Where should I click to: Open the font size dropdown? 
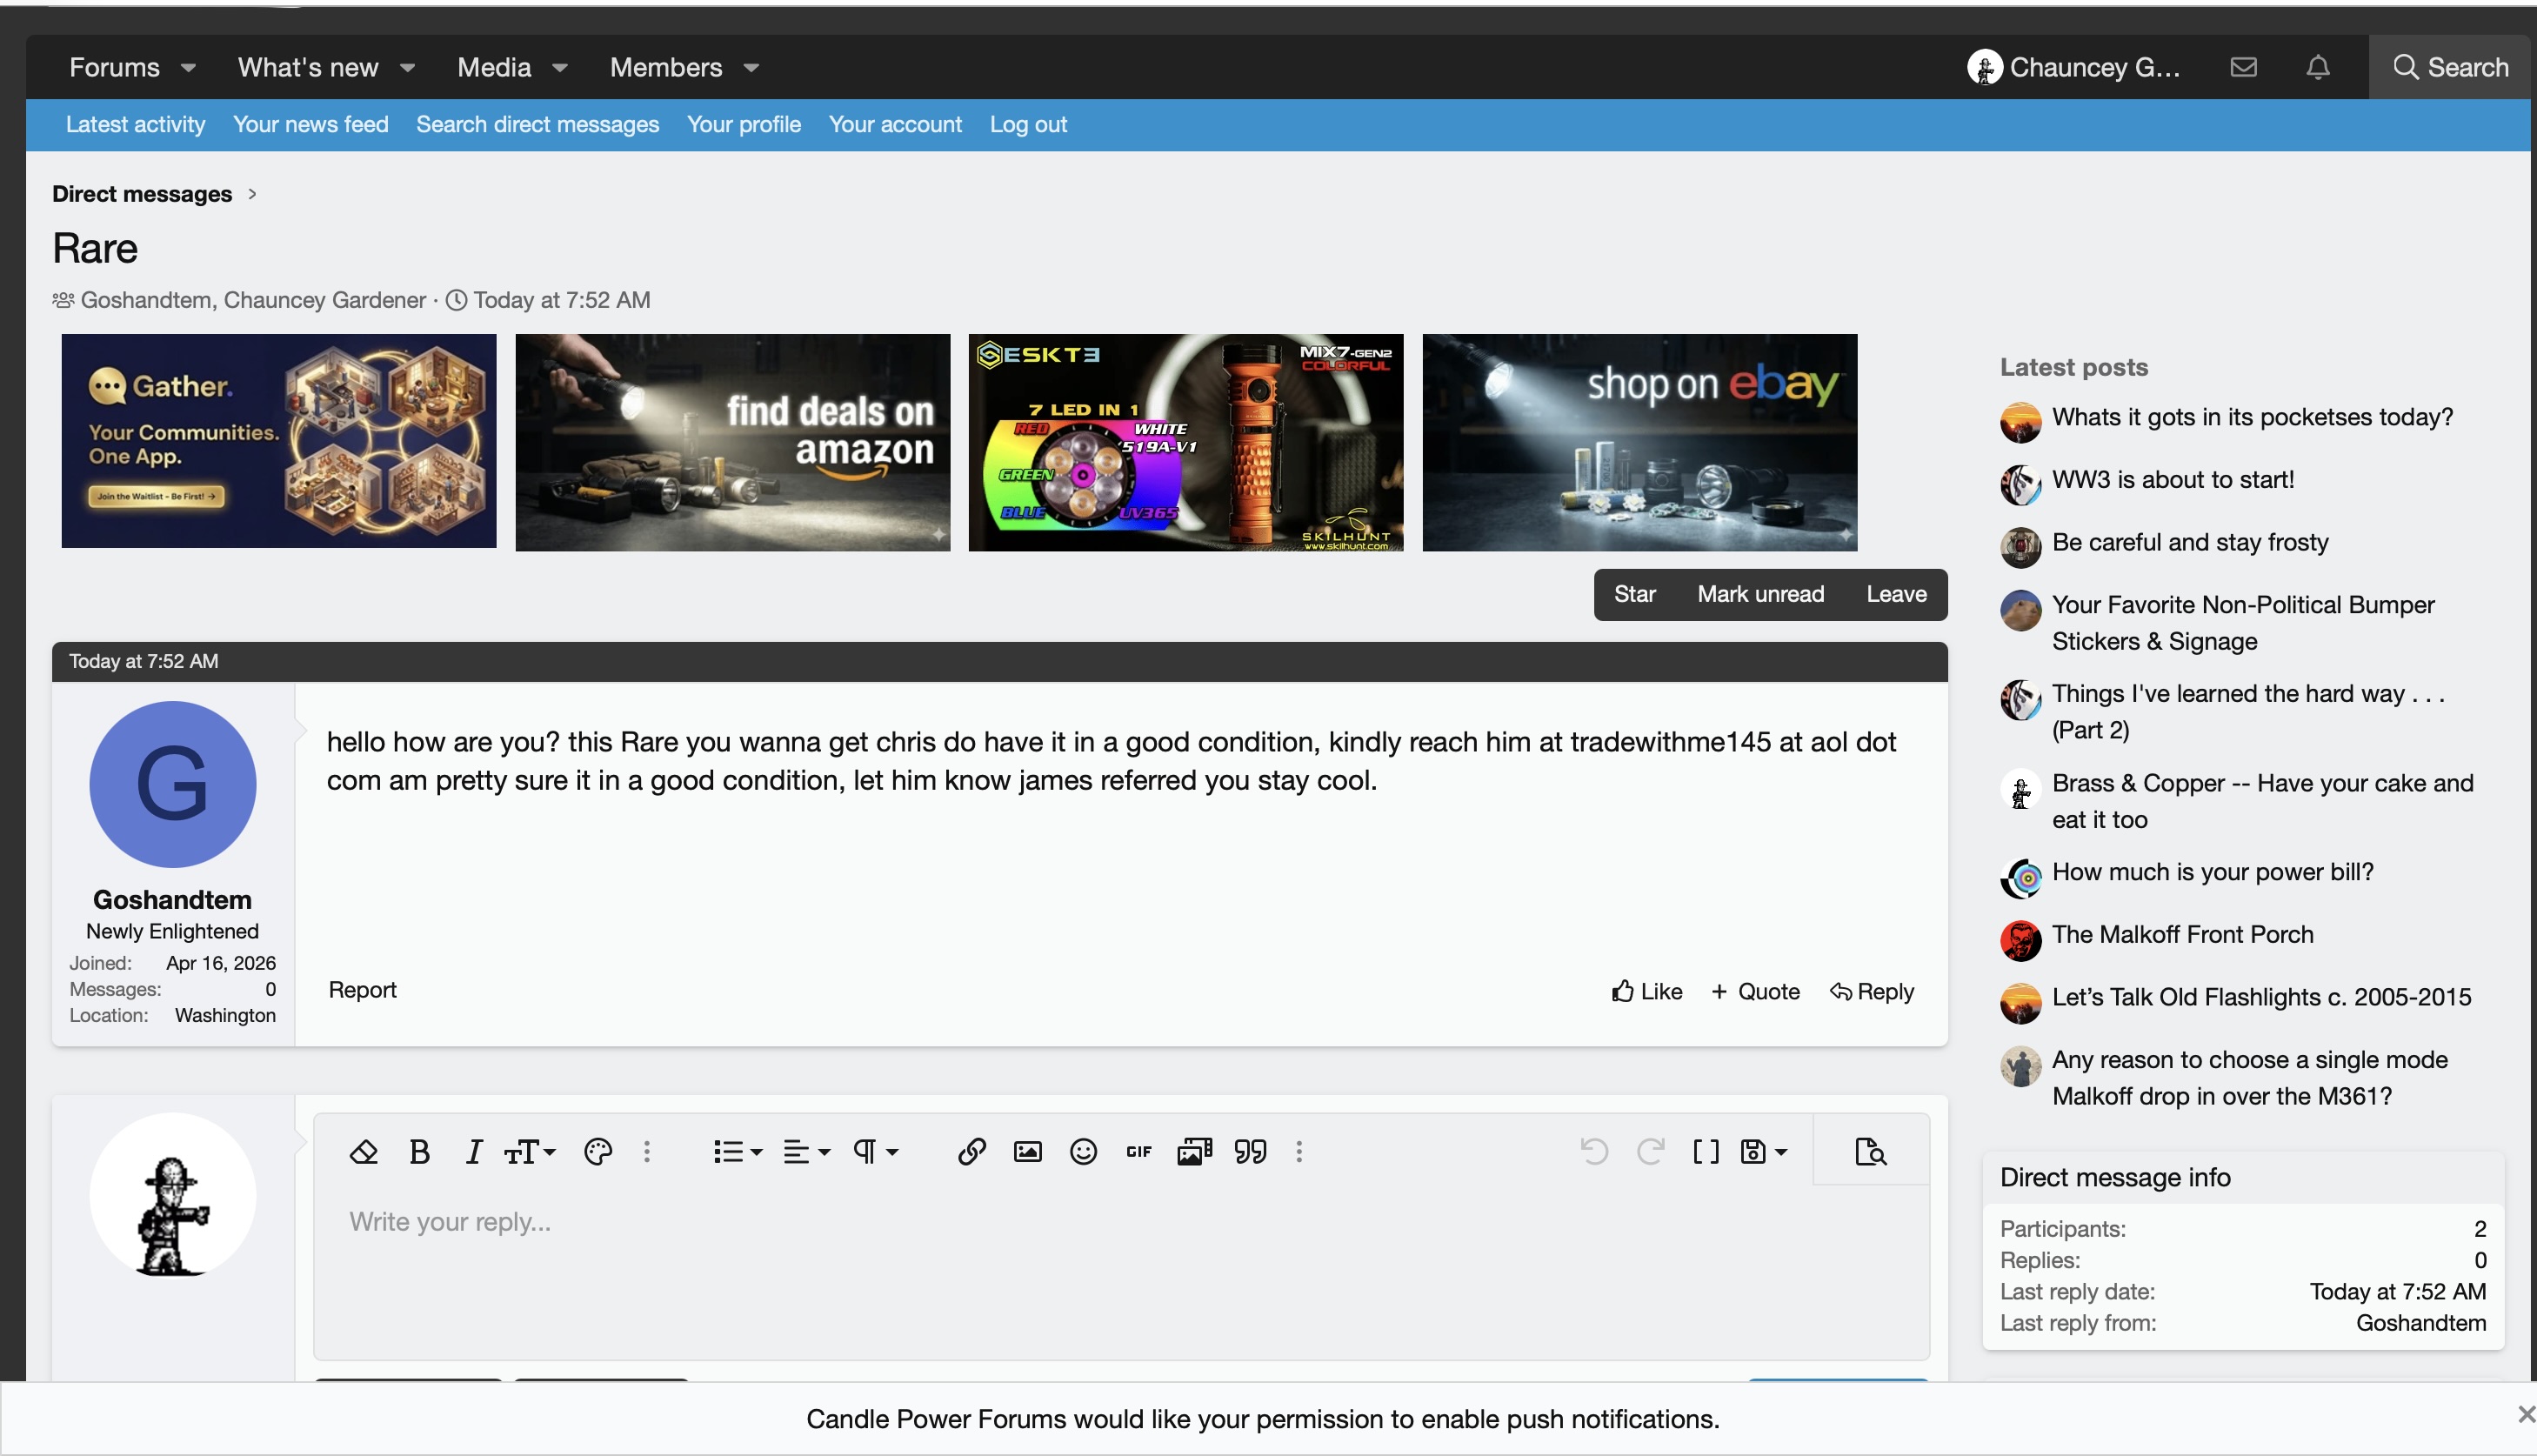pyautogui.click(x=530, y=1152)
